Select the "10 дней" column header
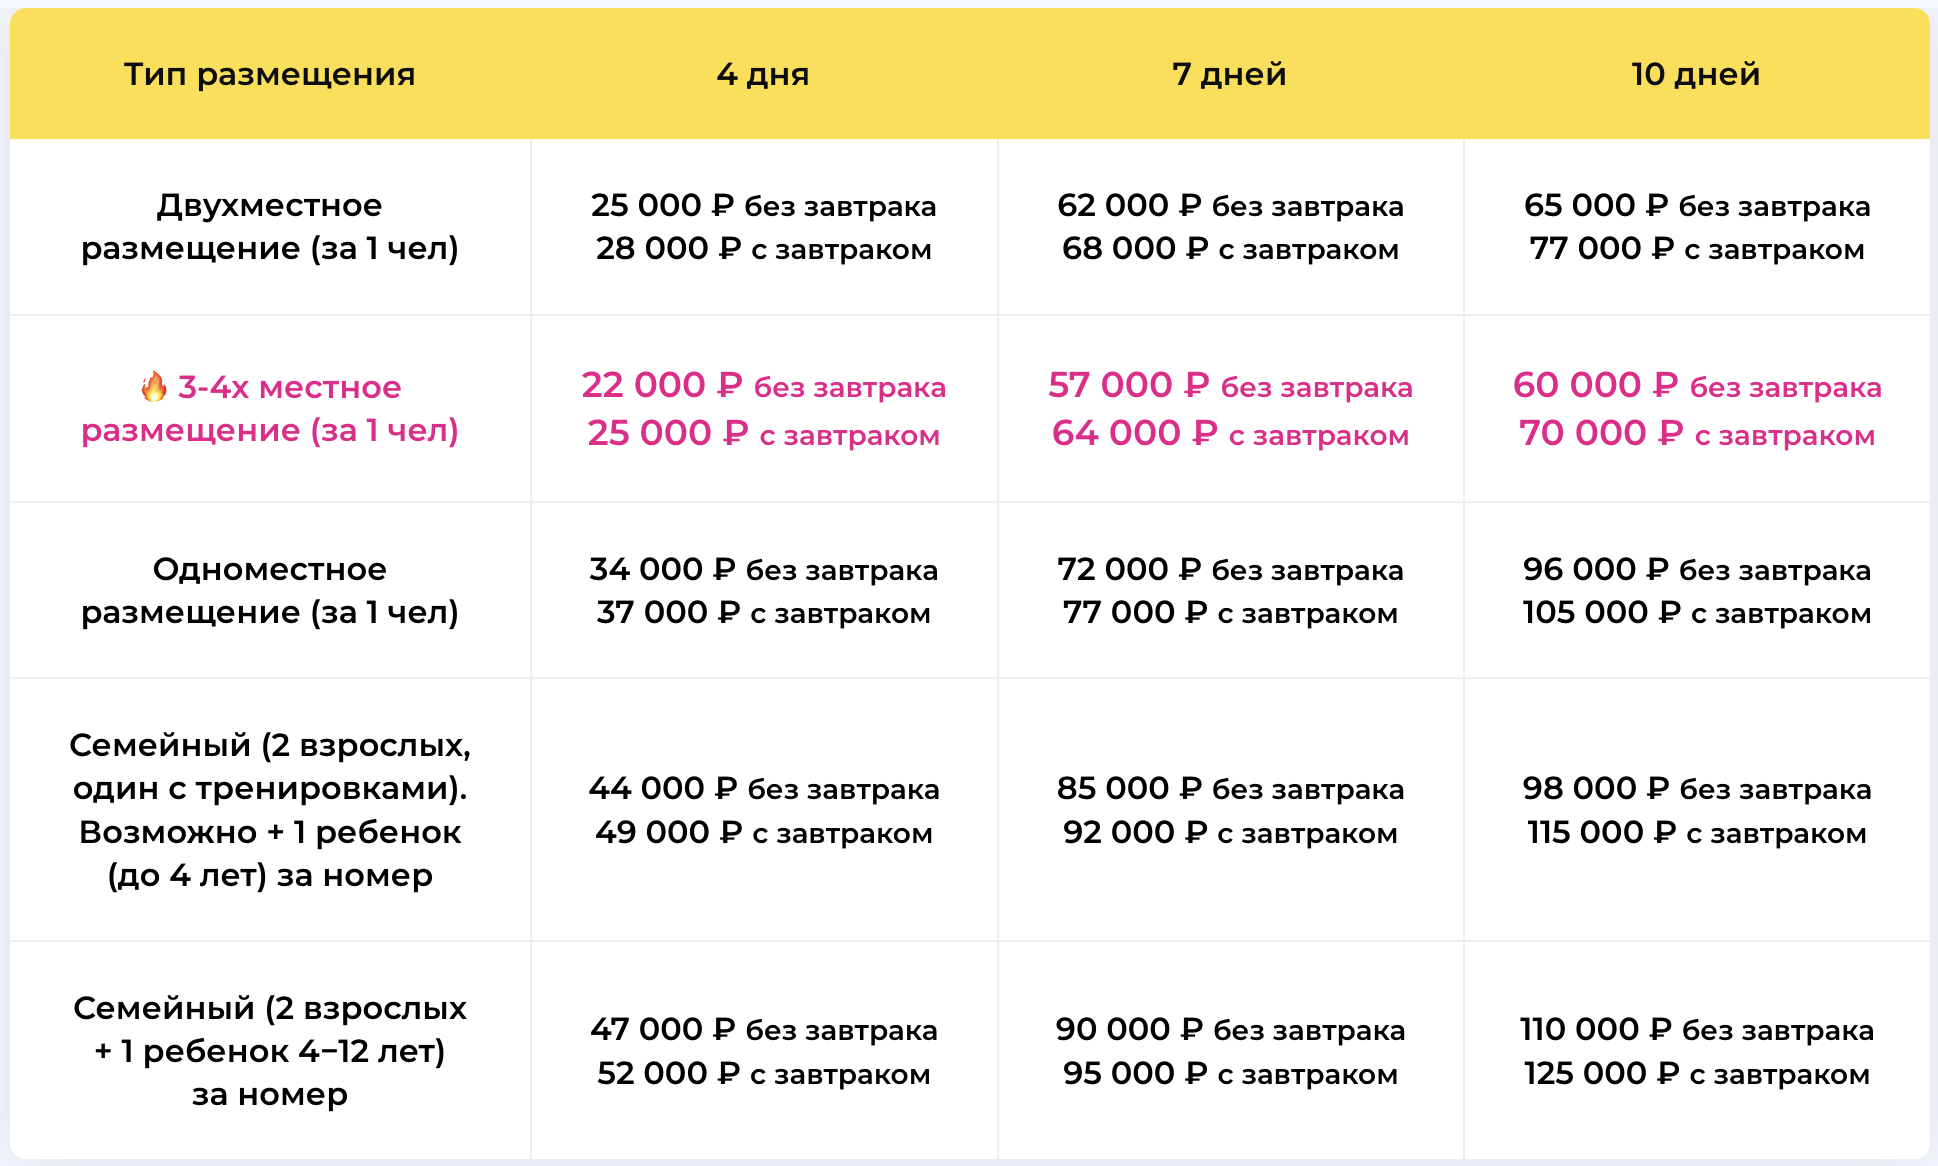The width and height of the screenshot is (1938, 1166). point(1695,74)
